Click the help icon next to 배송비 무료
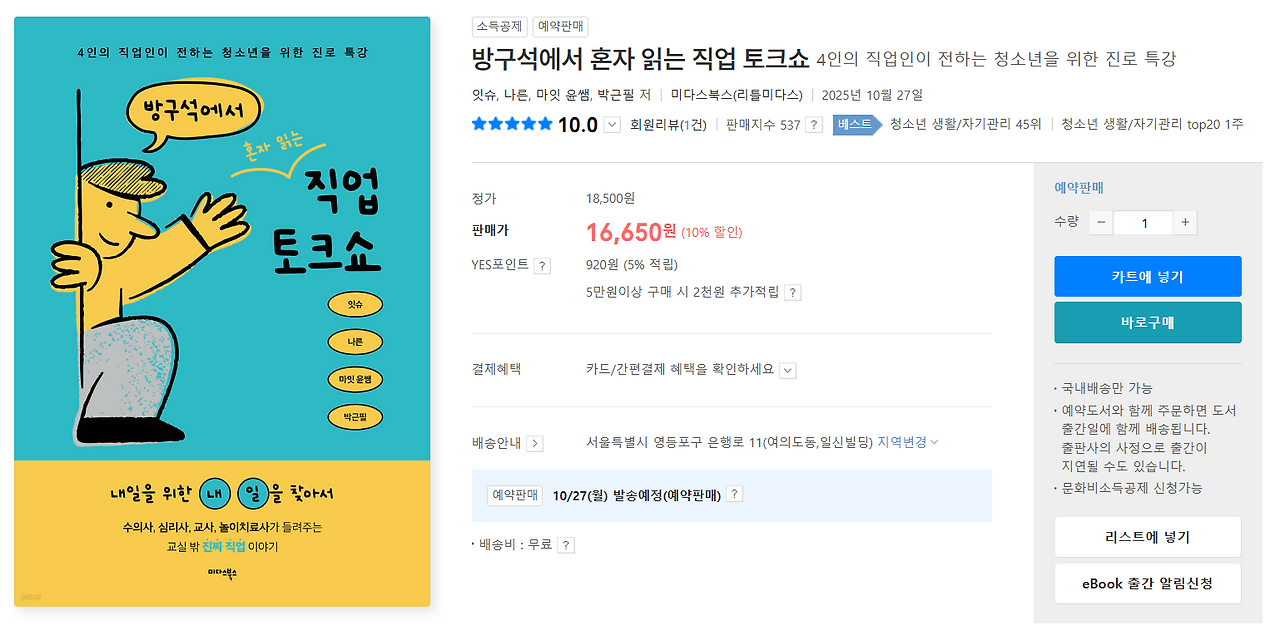Viewport: 1280px width, 635px height. (567, 545)
